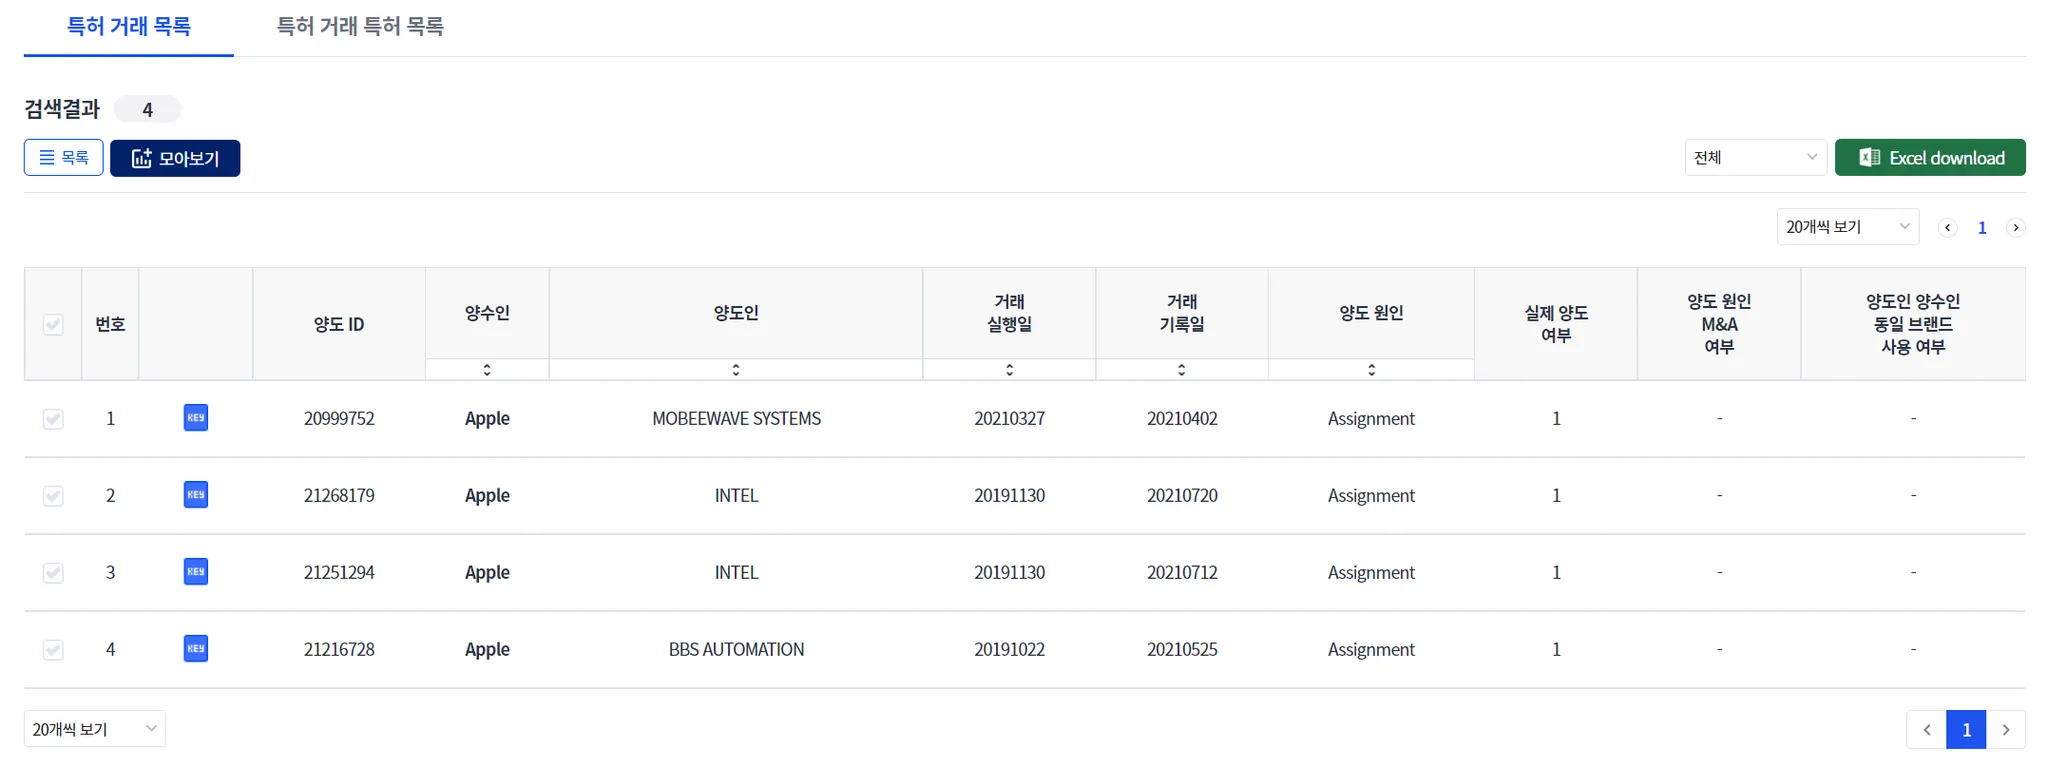This screenshot has height=768, width=2048.
Task: Click the KEY icon for row 3
Action: point(196,572)
